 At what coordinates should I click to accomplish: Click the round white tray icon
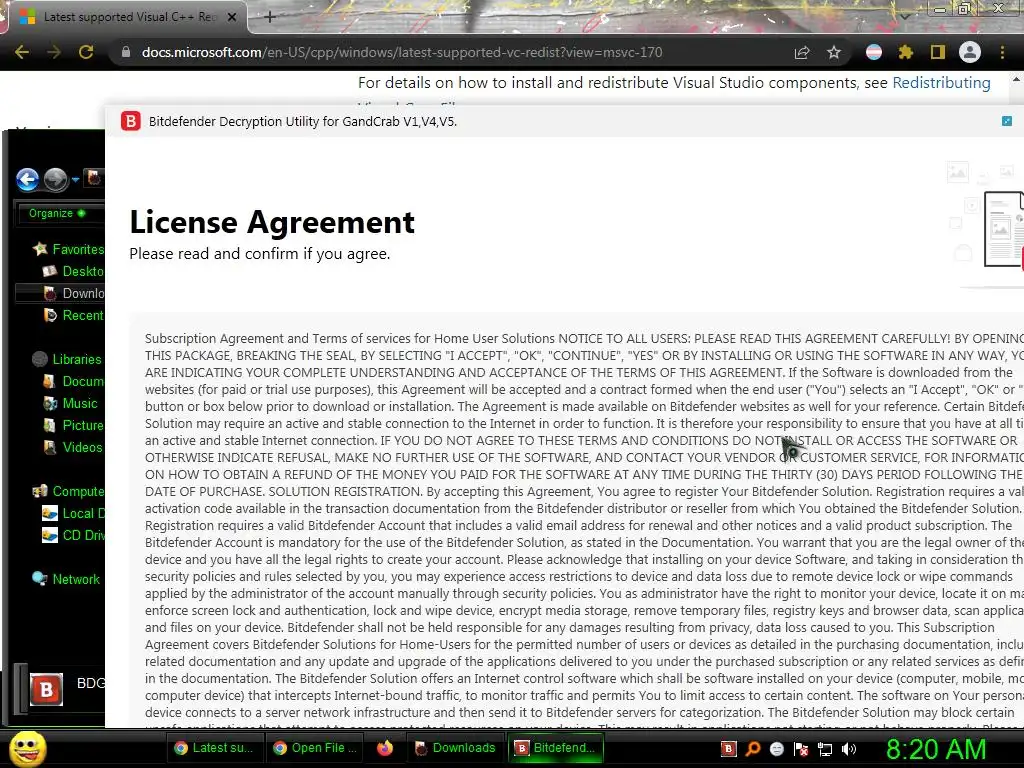(776, 749)
